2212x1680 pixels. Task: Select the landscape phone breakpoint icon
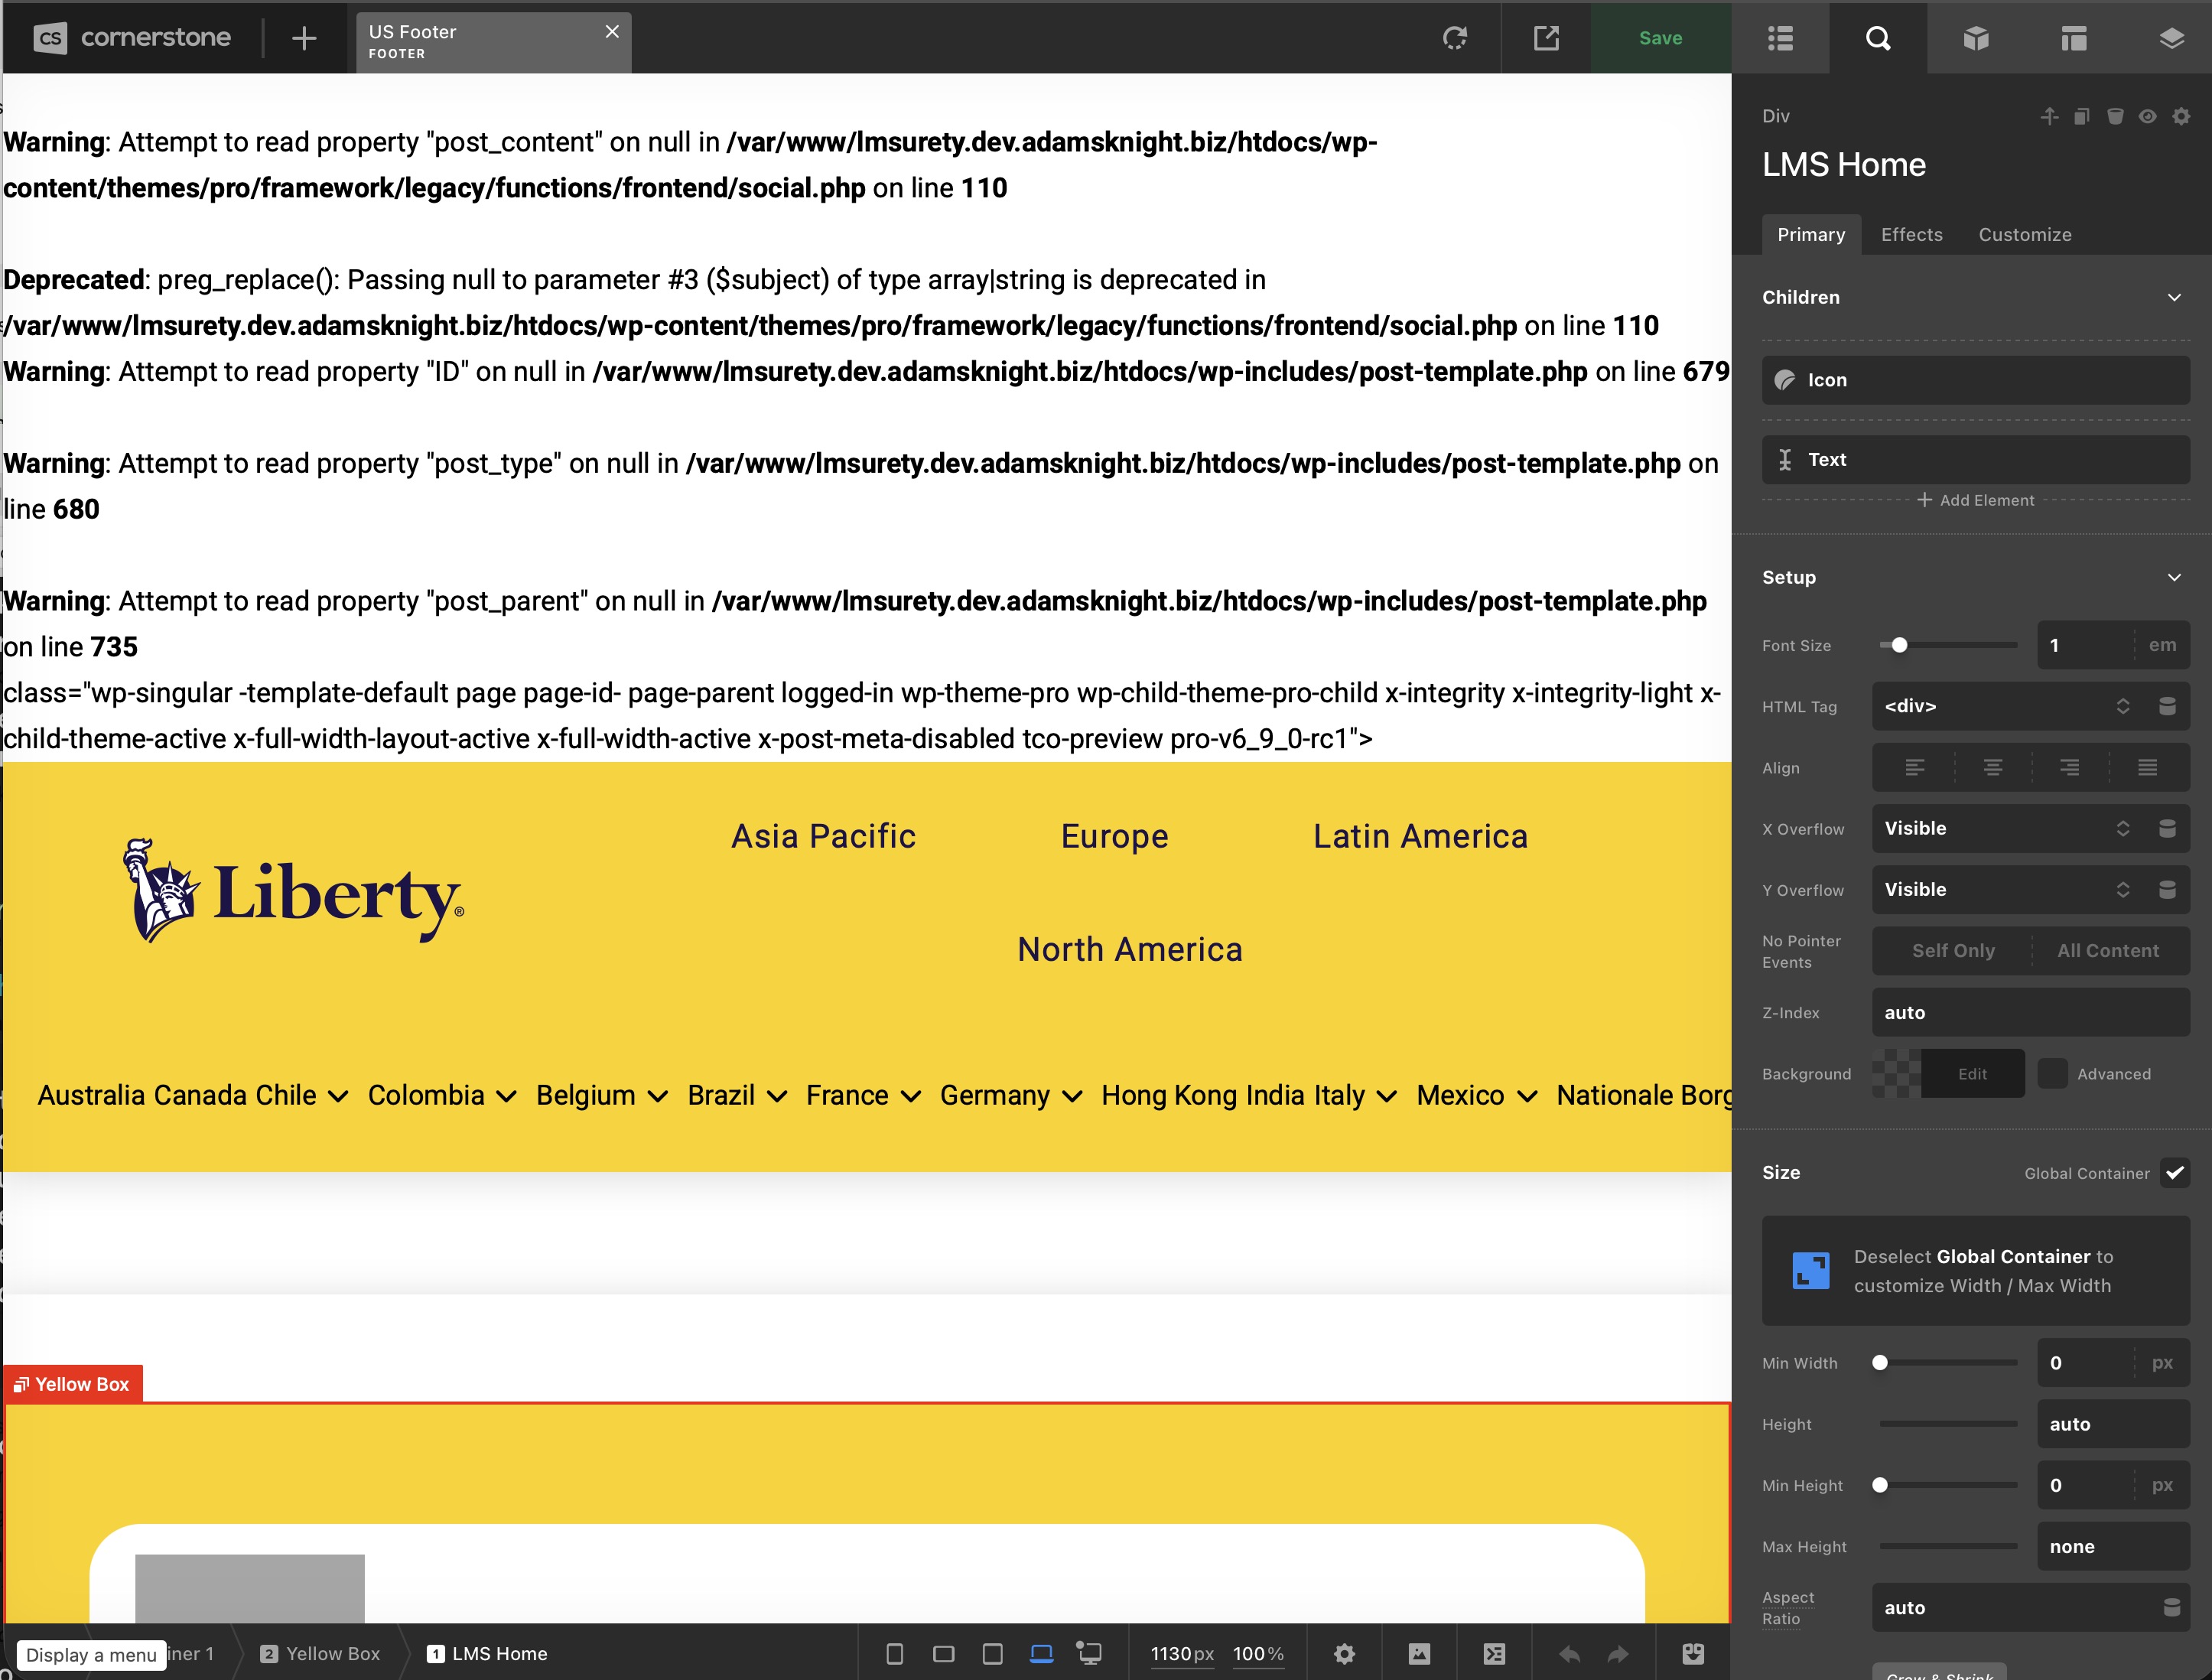[943, 1654]
